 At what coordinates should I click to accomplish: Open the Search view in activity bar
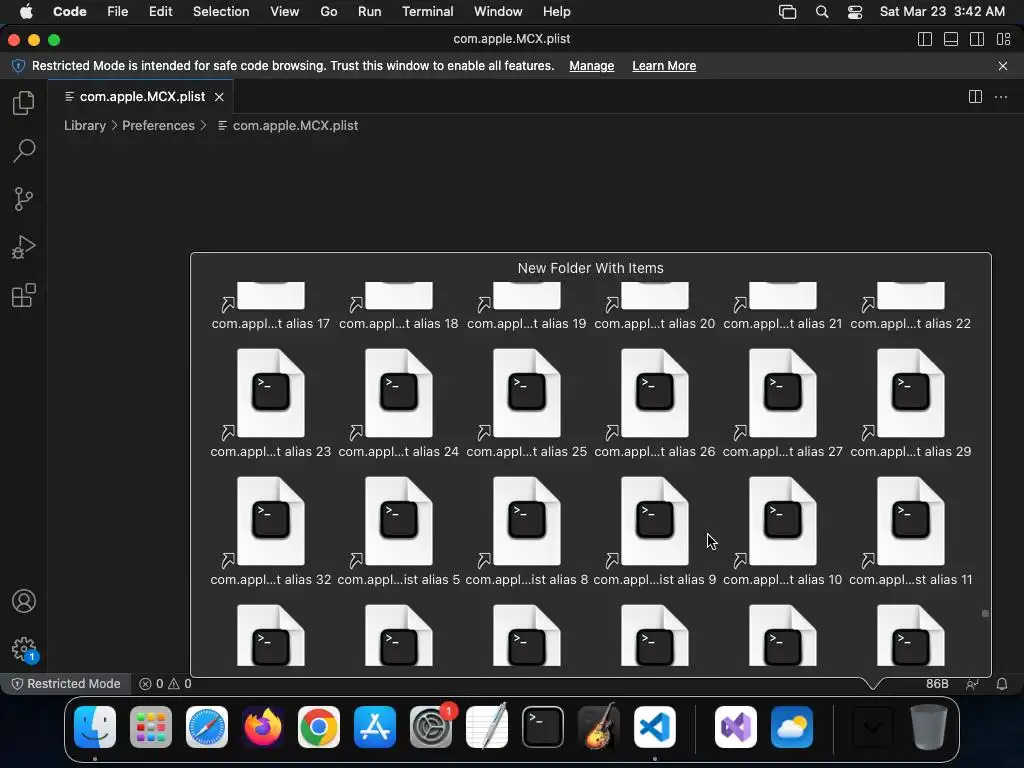pos(24,151)
